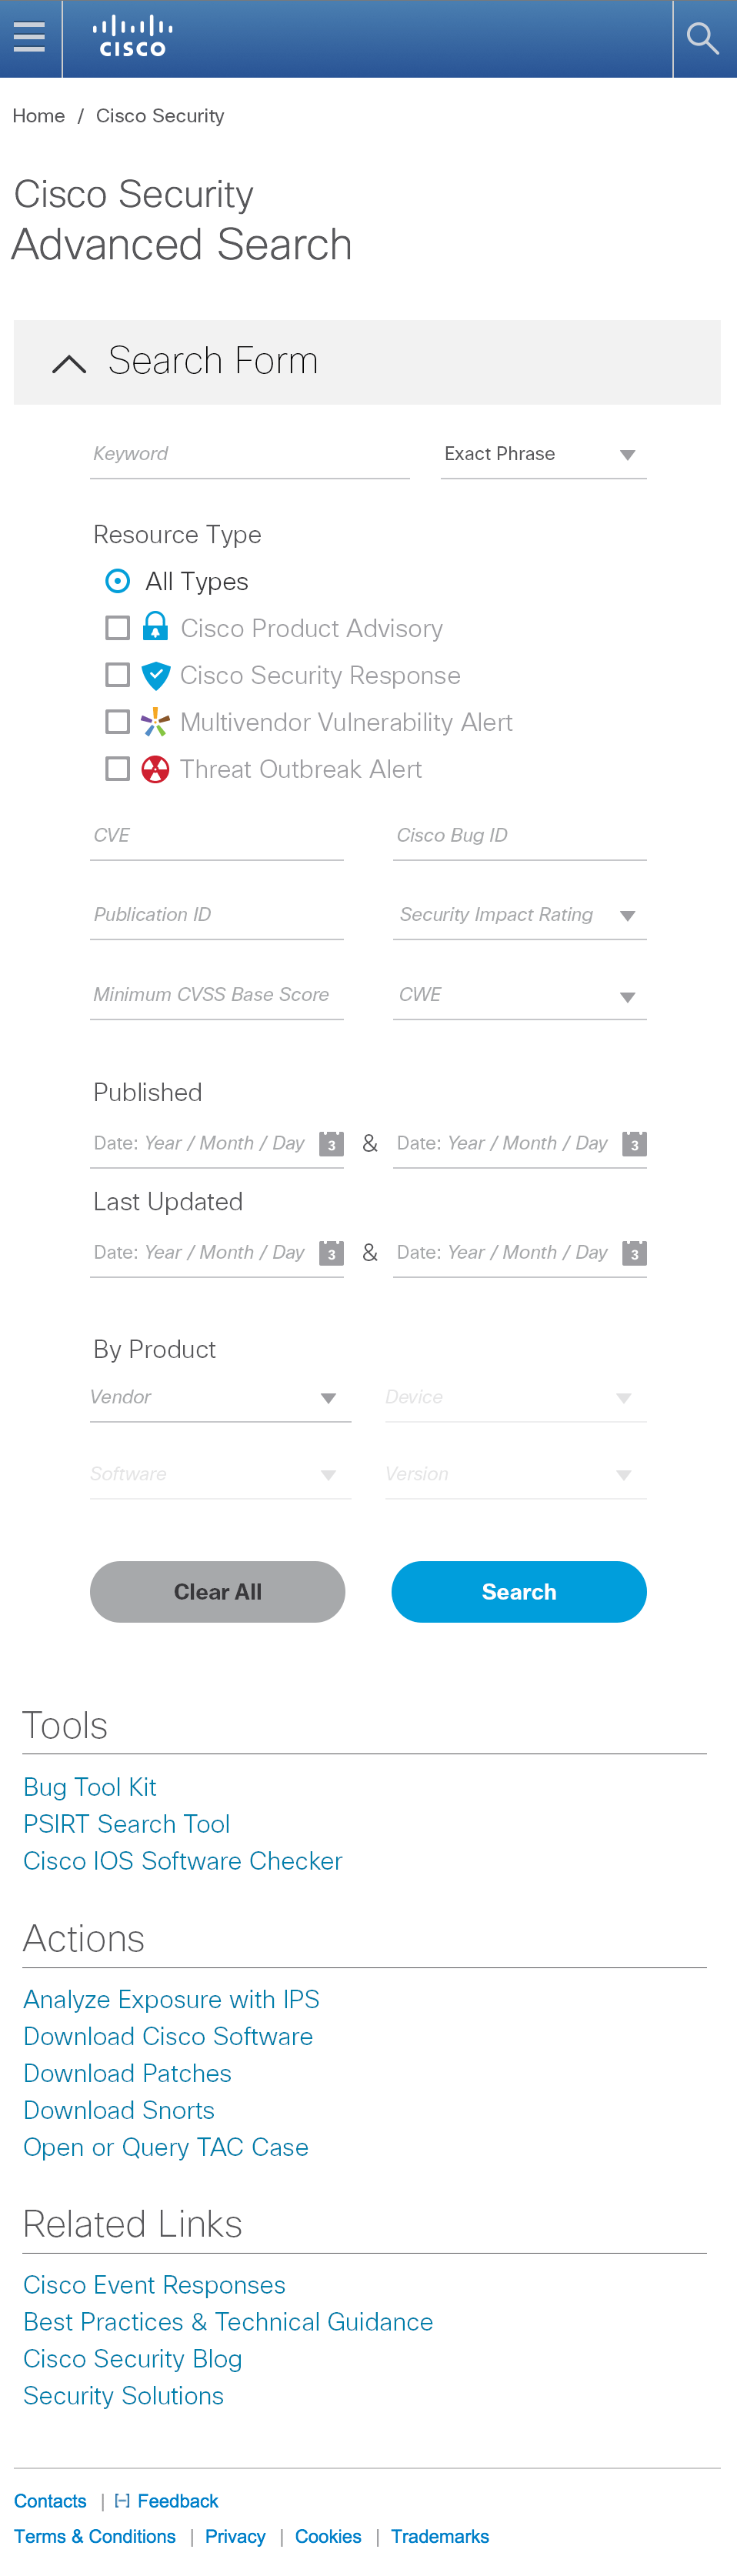Image resolution: width=737 pixels, height=2576 pixels.
Task: Open the Vendor dropdown
Action: 220,1398
